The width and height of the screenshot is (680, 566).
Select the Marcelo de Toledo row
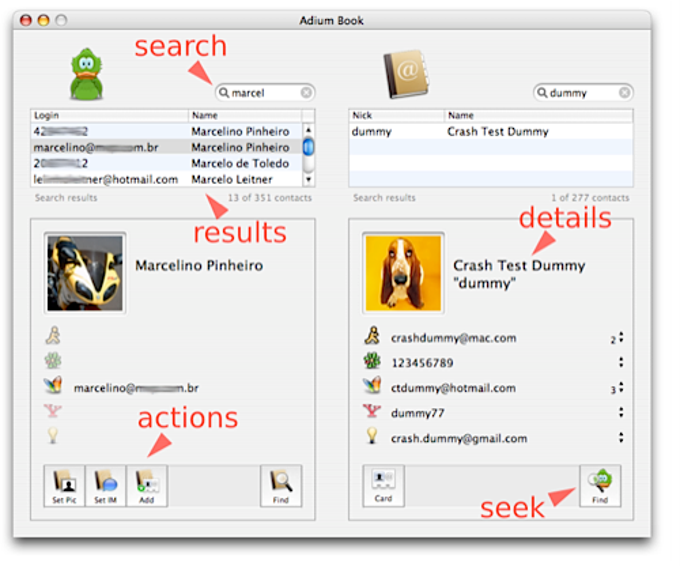pyautogui.click(x=167, y=163)
